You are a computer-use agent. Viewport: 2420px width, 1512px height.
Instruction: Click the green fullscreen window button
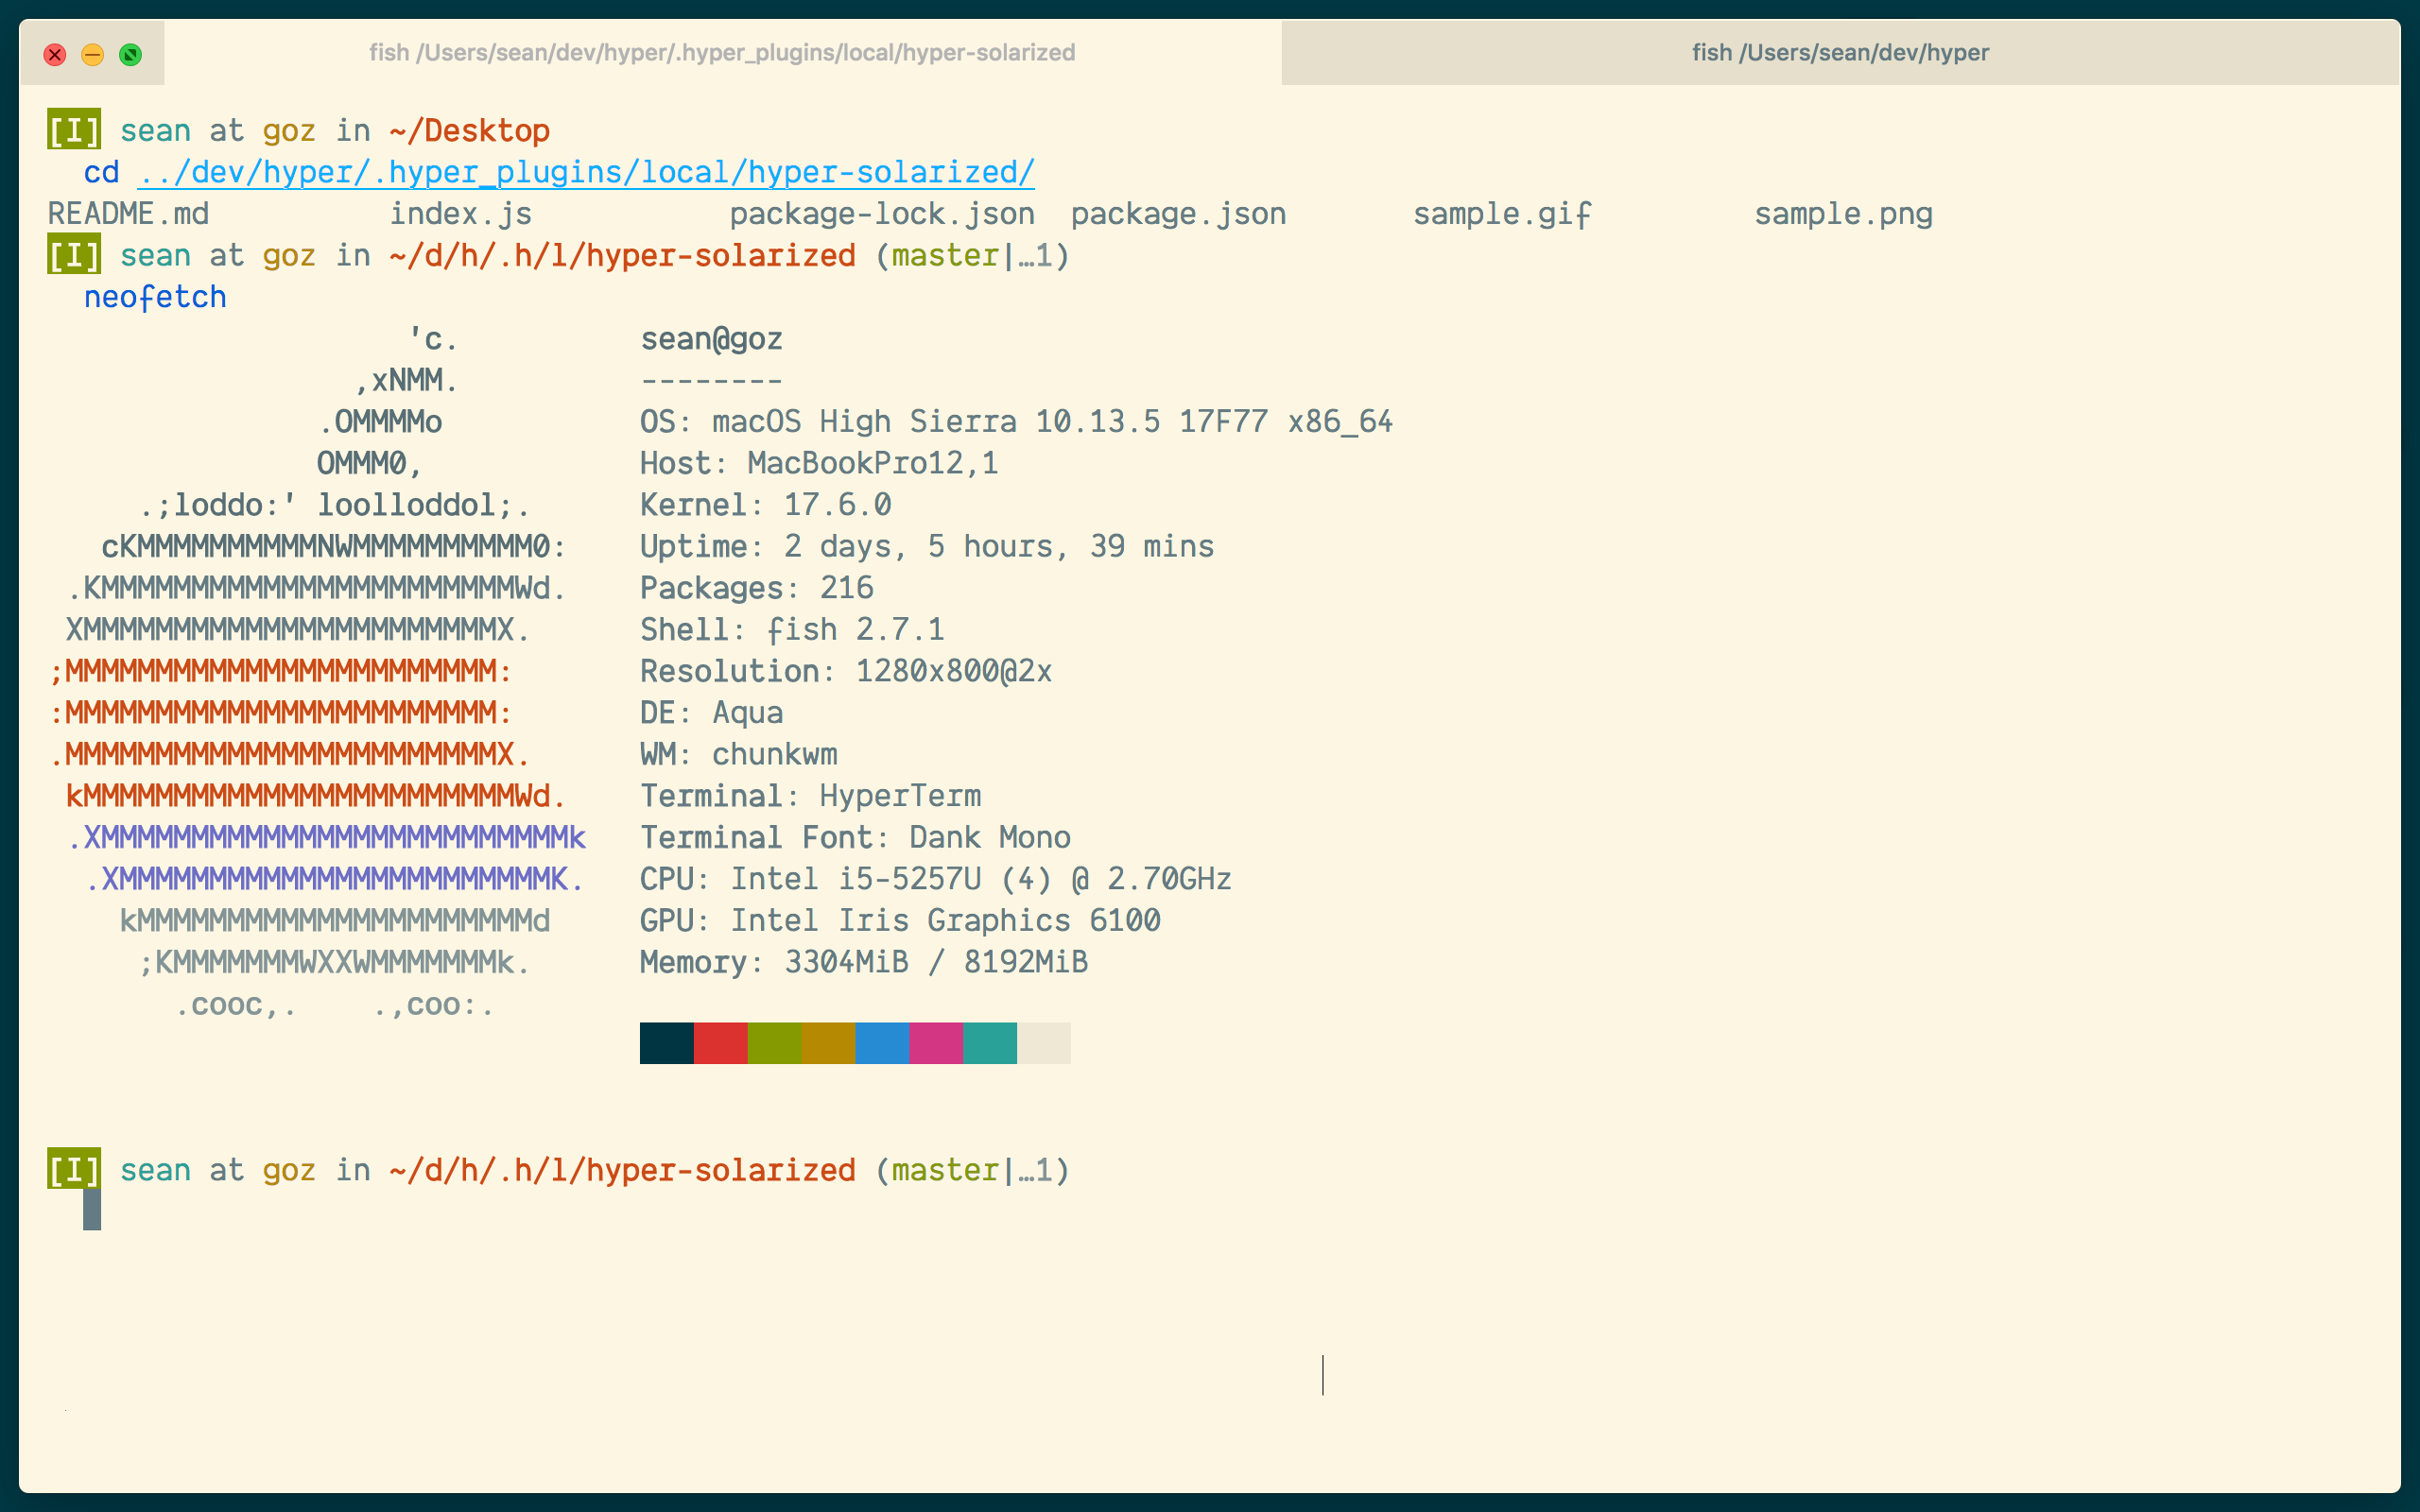click(130, 54)
